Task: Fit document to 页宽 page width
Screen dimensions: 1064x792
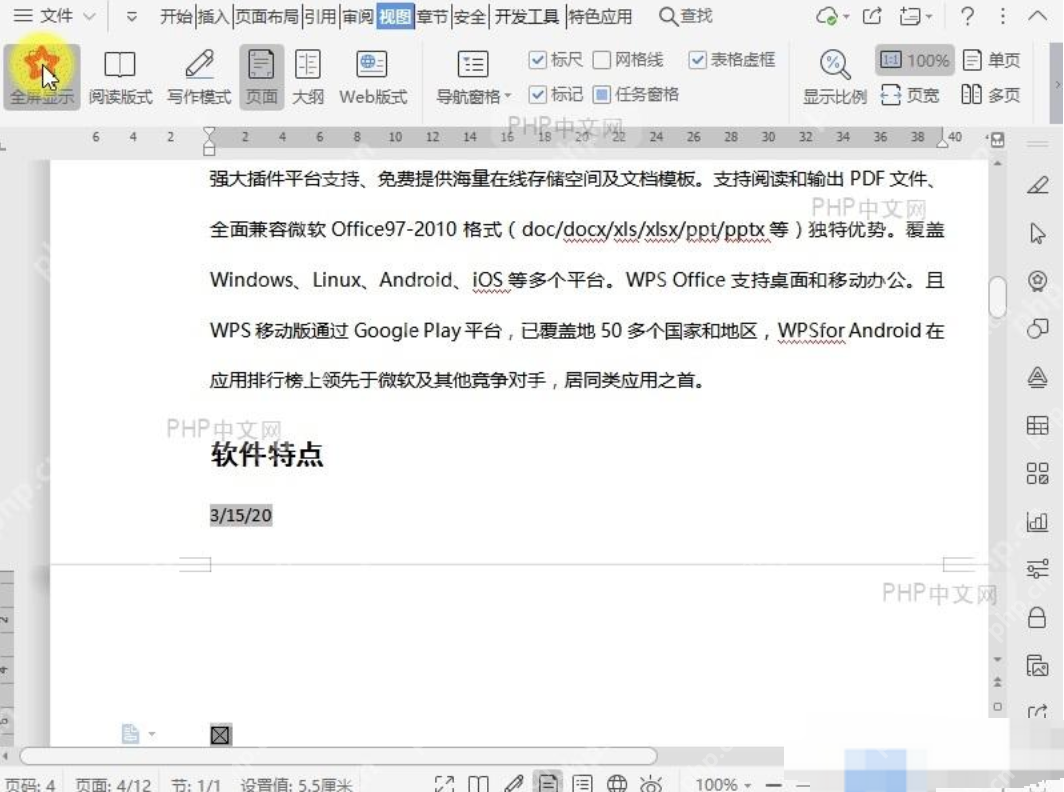Action: click(x=910, y=95)
